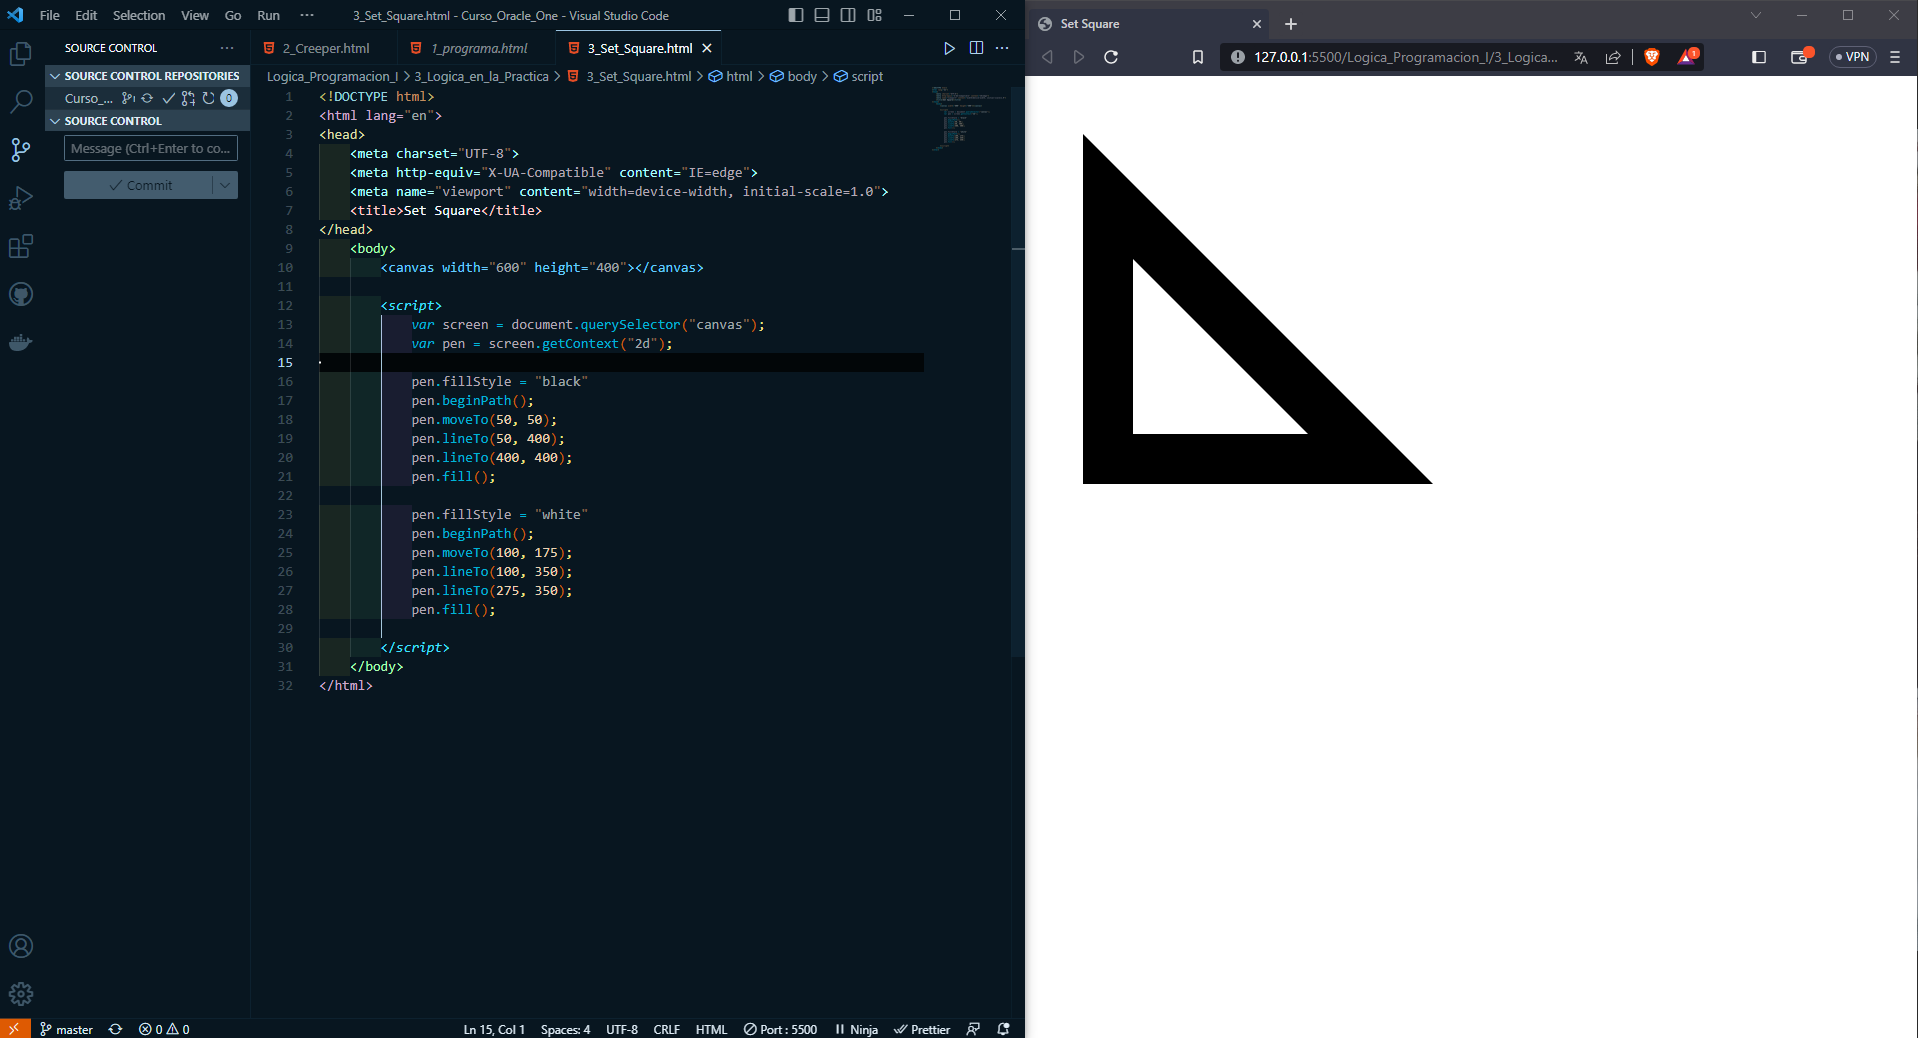Collapse the Source Control section
The width and height of the screenshot is (1918, 1038).
pyautogui.click(x=148, y=121)
